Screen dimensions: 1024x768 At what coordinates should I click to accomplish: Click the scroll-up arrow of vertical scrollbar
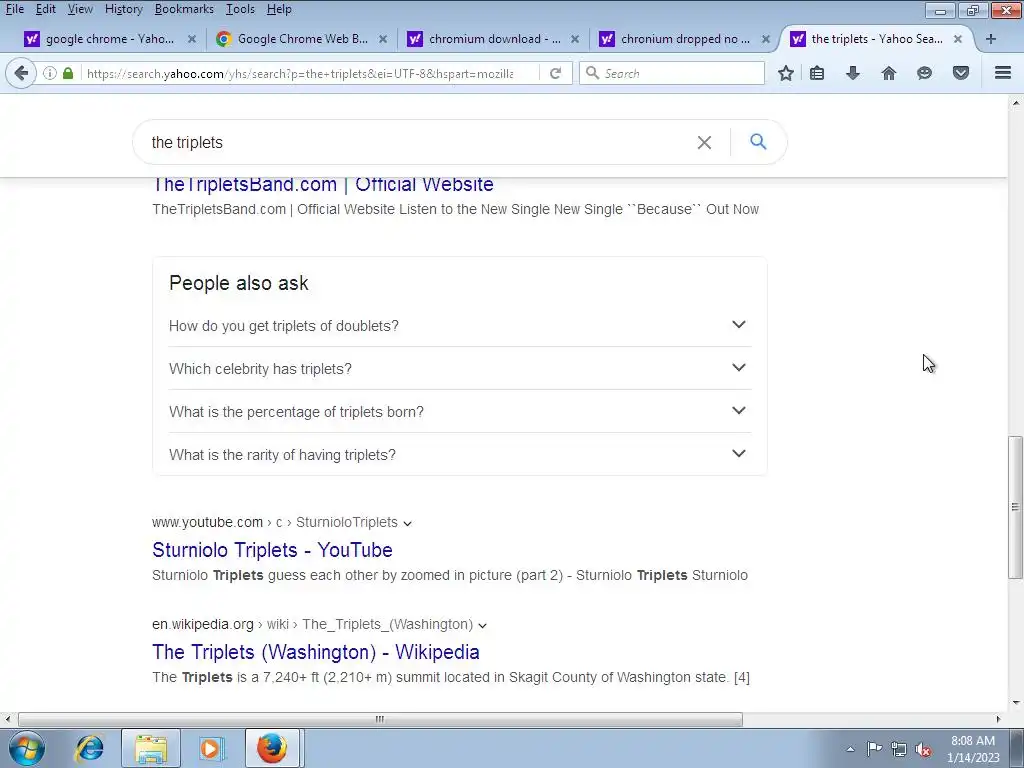(x=1016, y=103)
